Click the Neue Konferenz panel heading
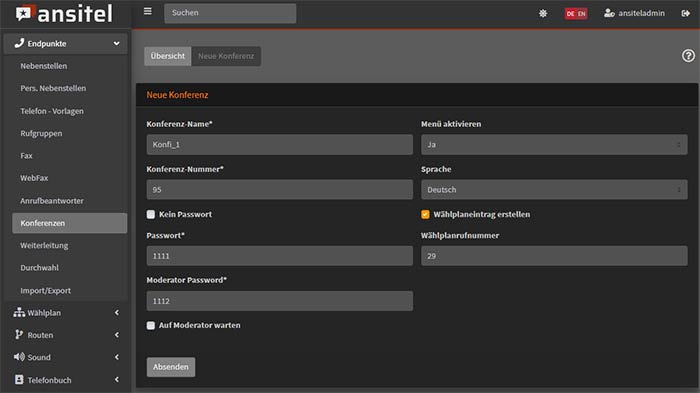The height and width of the screenshot is (393, 700). click(177, 95)
